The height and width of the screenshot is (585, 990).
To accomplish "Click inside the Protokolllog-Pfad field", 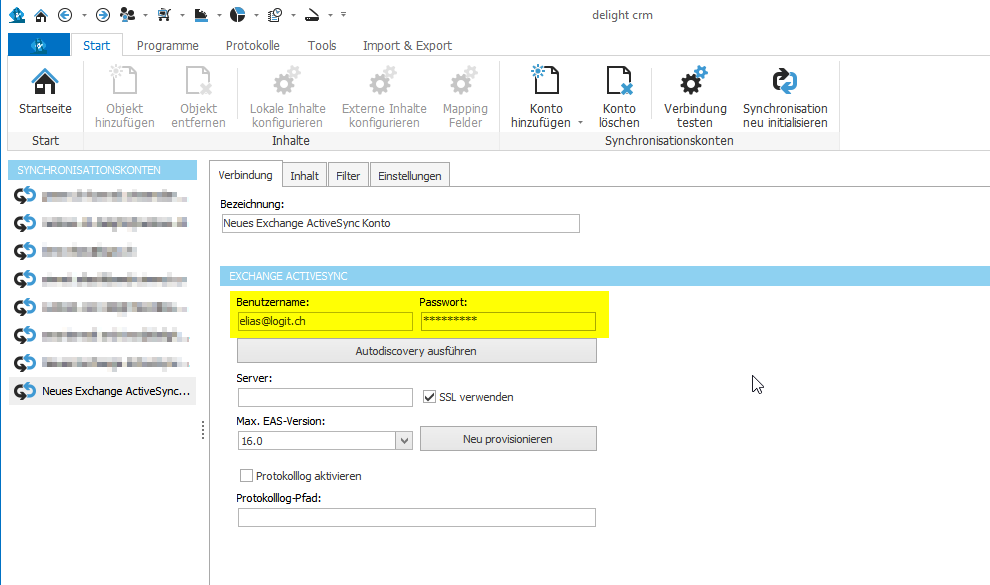I will [x=416, y=517].
